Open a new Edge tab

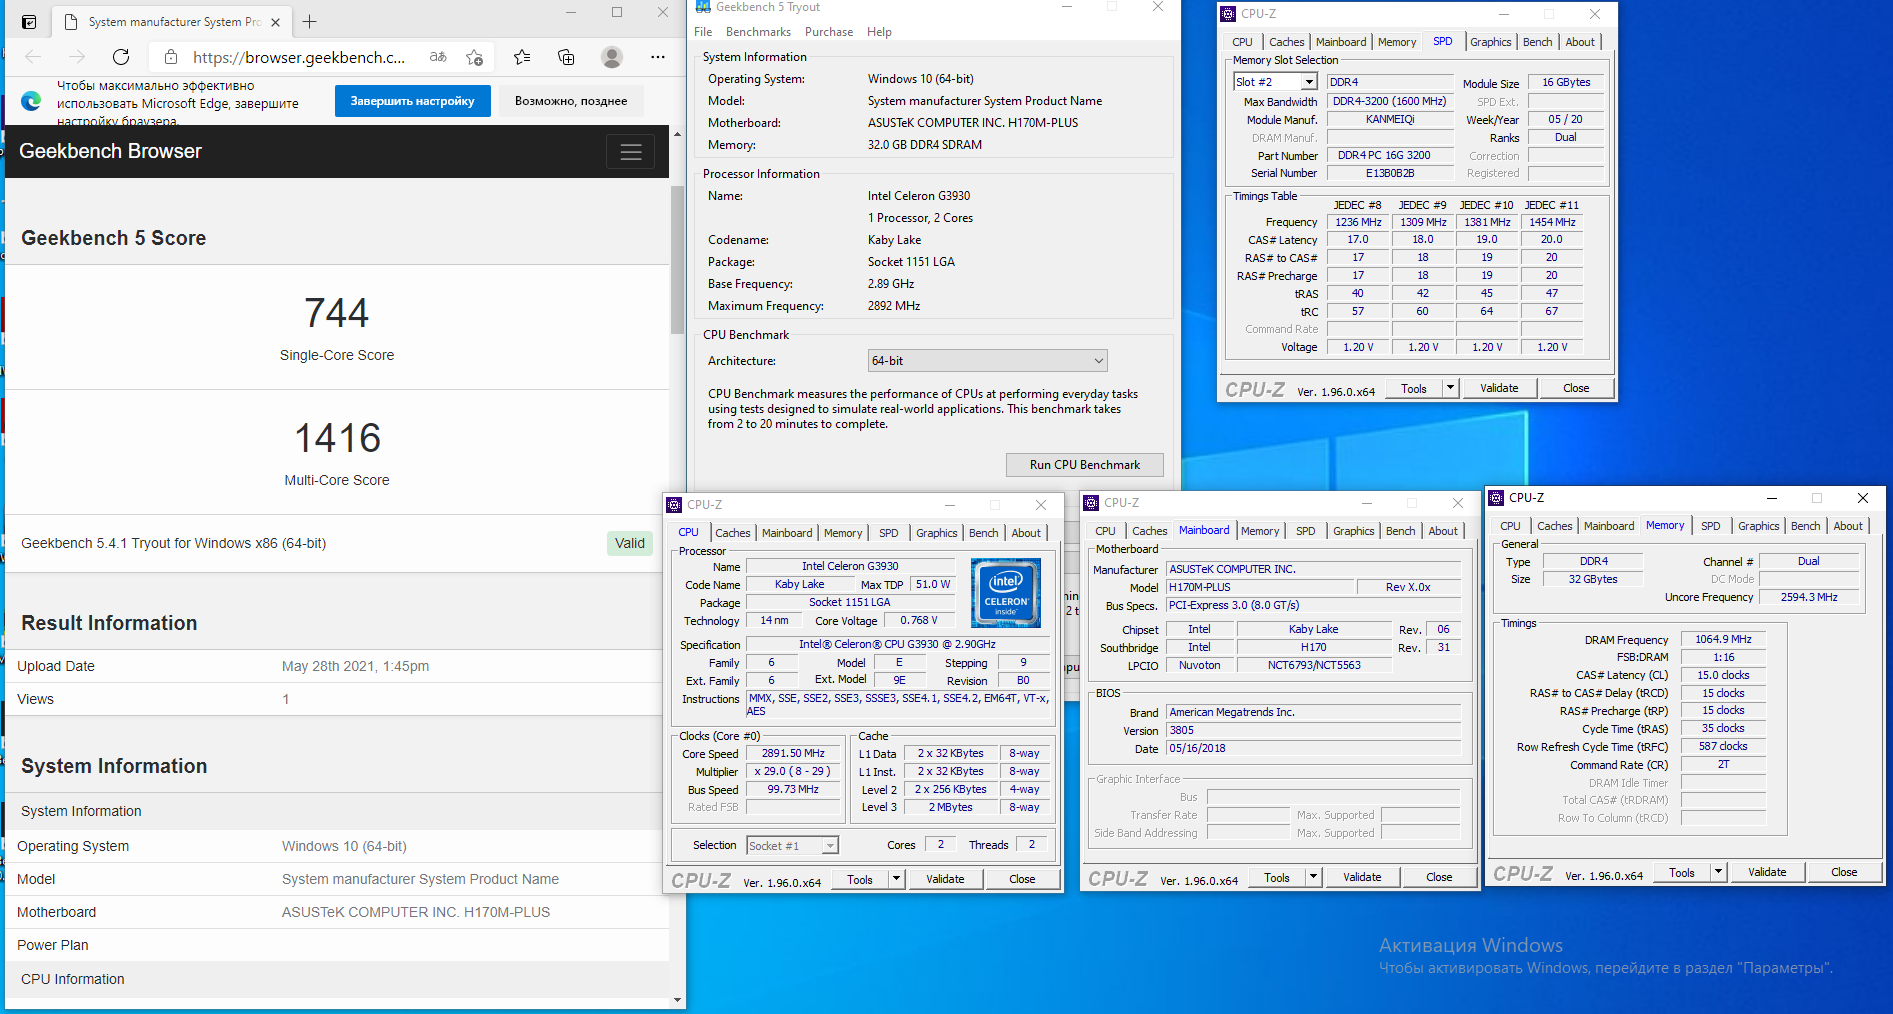(310, 21)
